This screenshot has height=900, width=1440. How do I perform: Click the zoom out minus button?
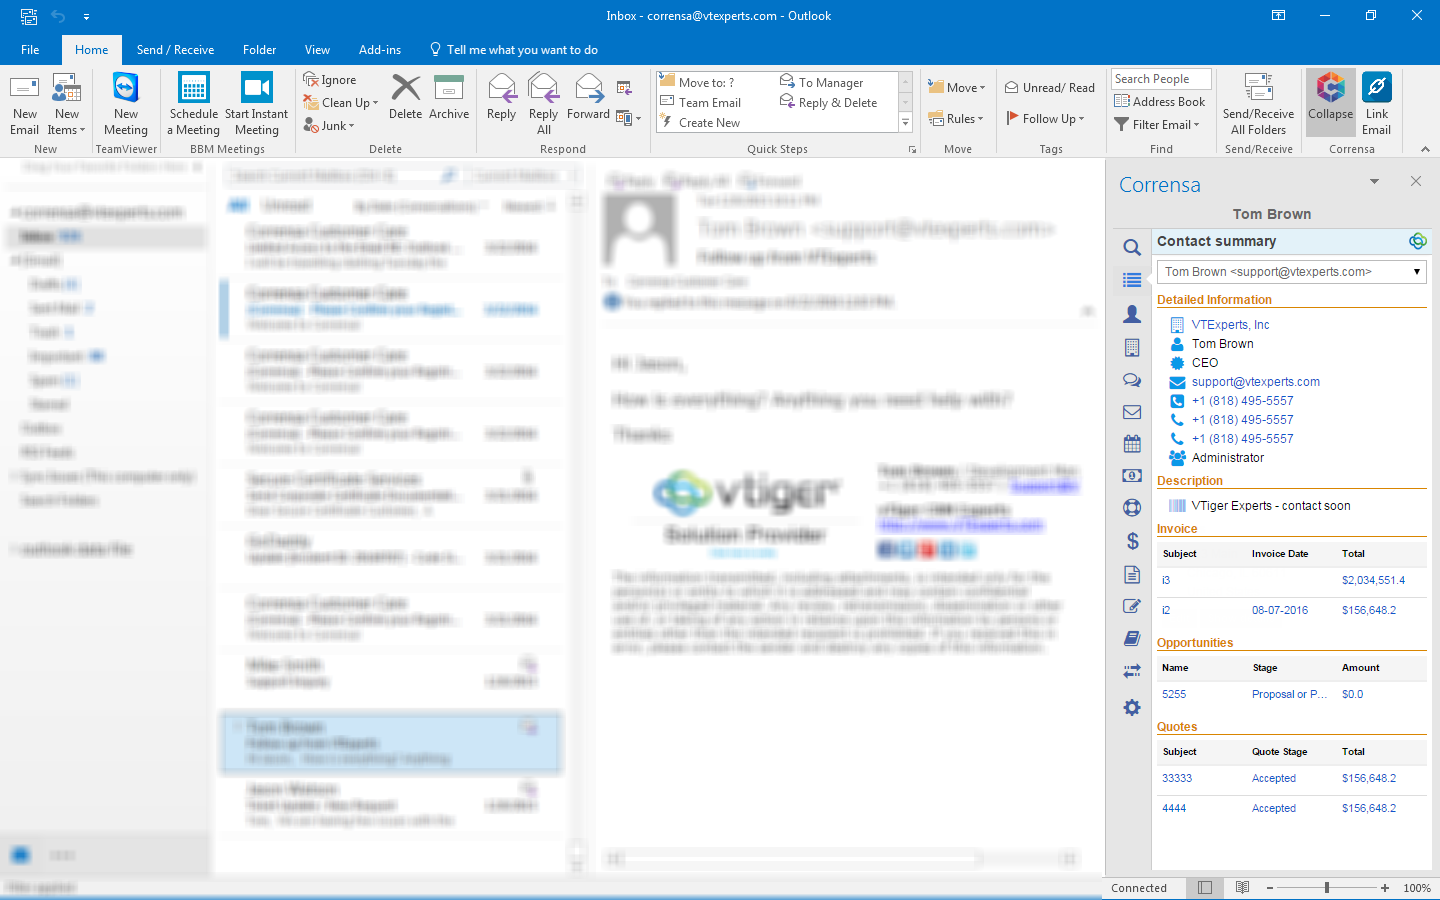pos(1270,888)
